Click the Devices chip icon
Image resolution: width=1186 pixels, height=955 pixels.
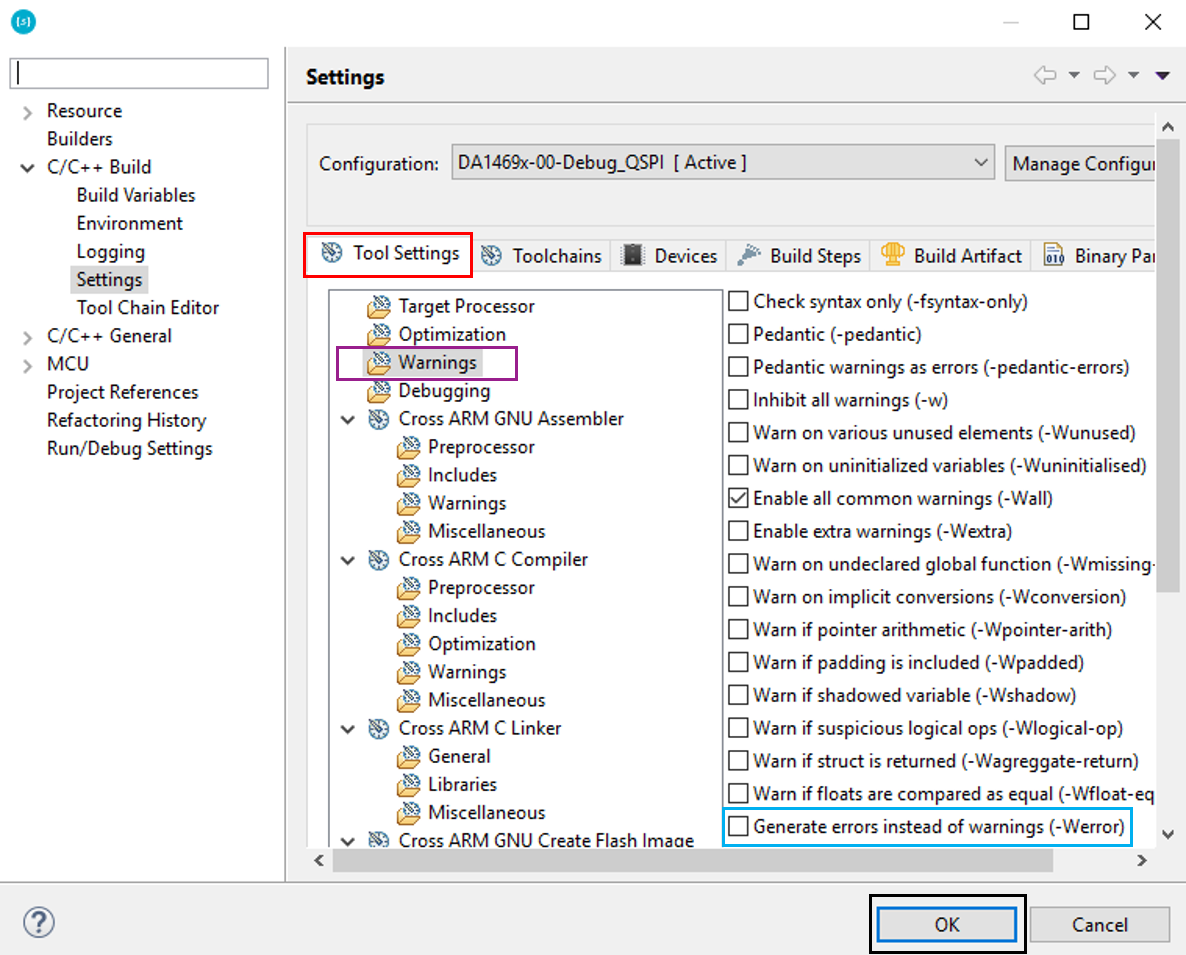point(632,255)
